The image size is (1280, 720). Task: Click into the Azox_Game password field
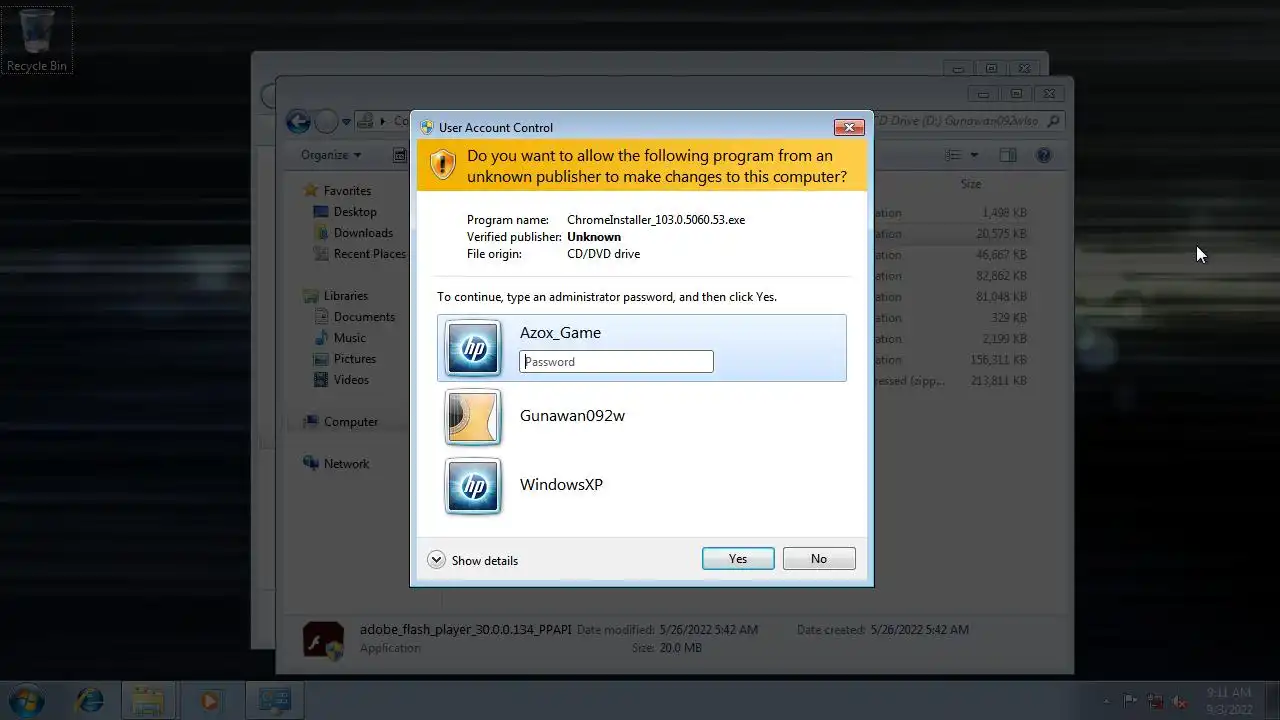[616, 361]
